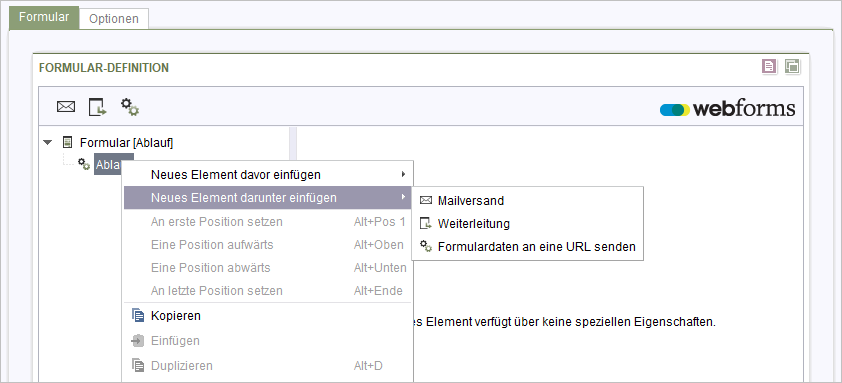Screen dimensions: 842x383
Task: Select the Formular [Ablauf] tree item
Action: 126,143
